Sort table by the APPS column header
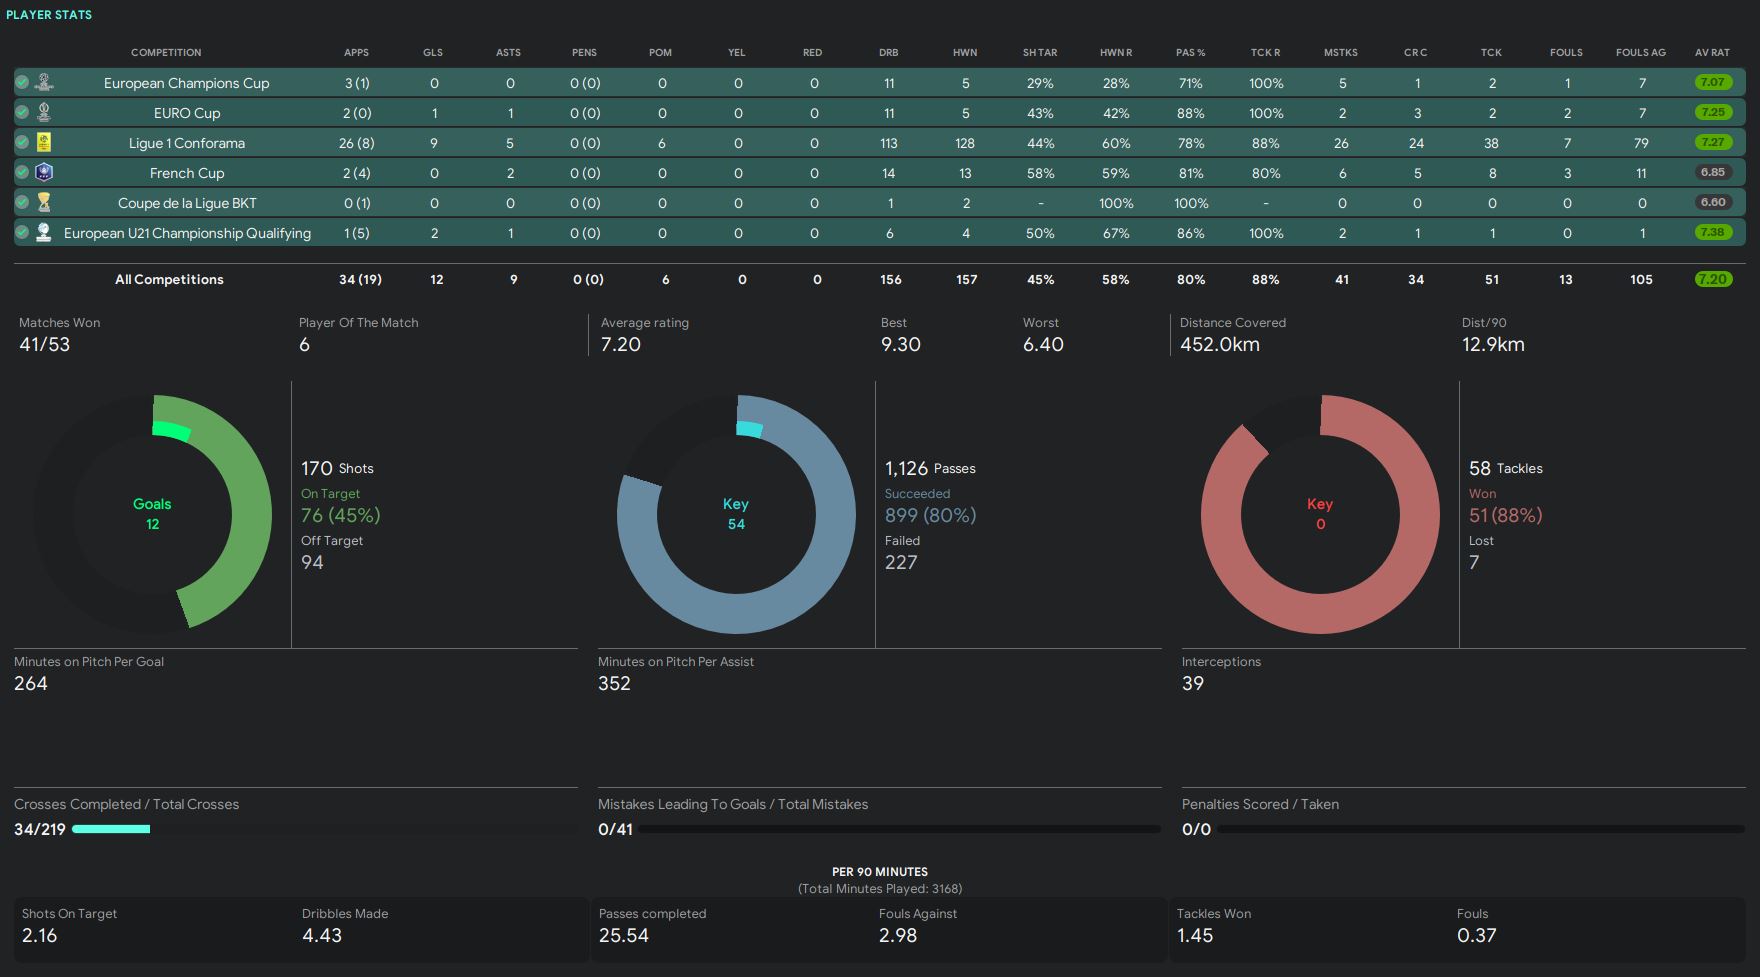Image resolution: width=1760 pixels, height=977 pixels. pos(356,52)
